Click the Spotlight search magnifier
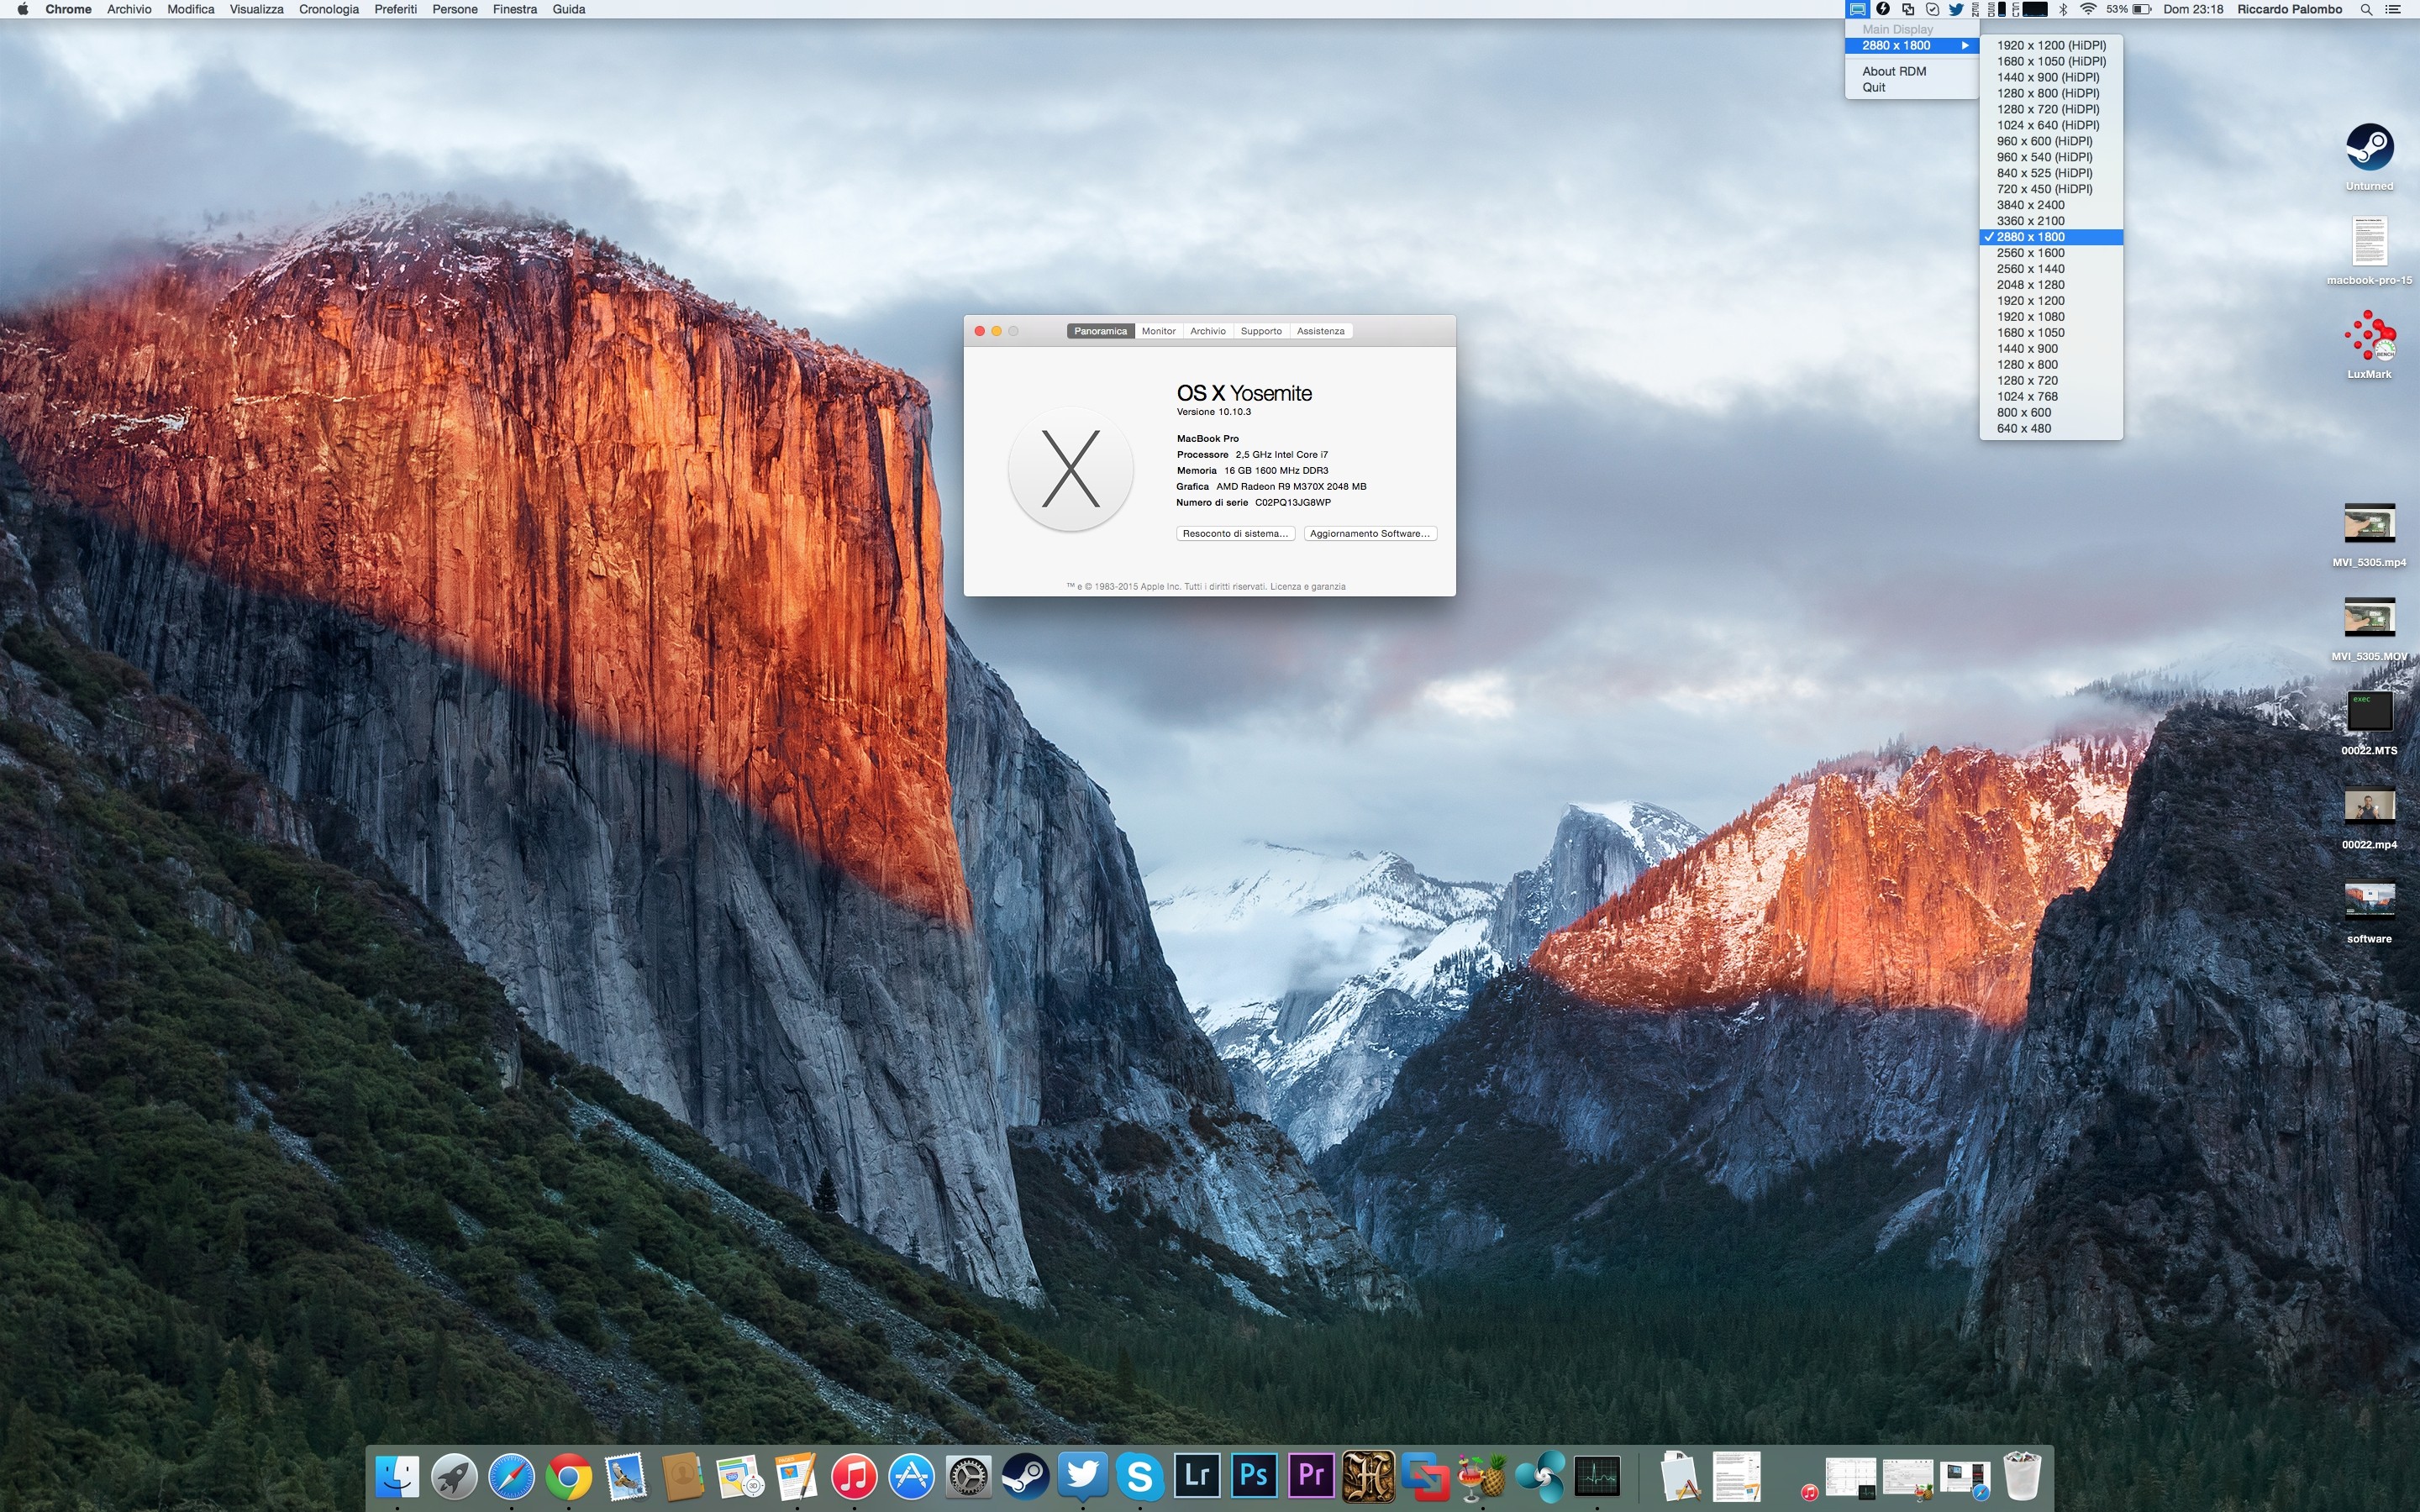The height and width of the screenshot is (1512, 2420). click(x=2366, y=9)
